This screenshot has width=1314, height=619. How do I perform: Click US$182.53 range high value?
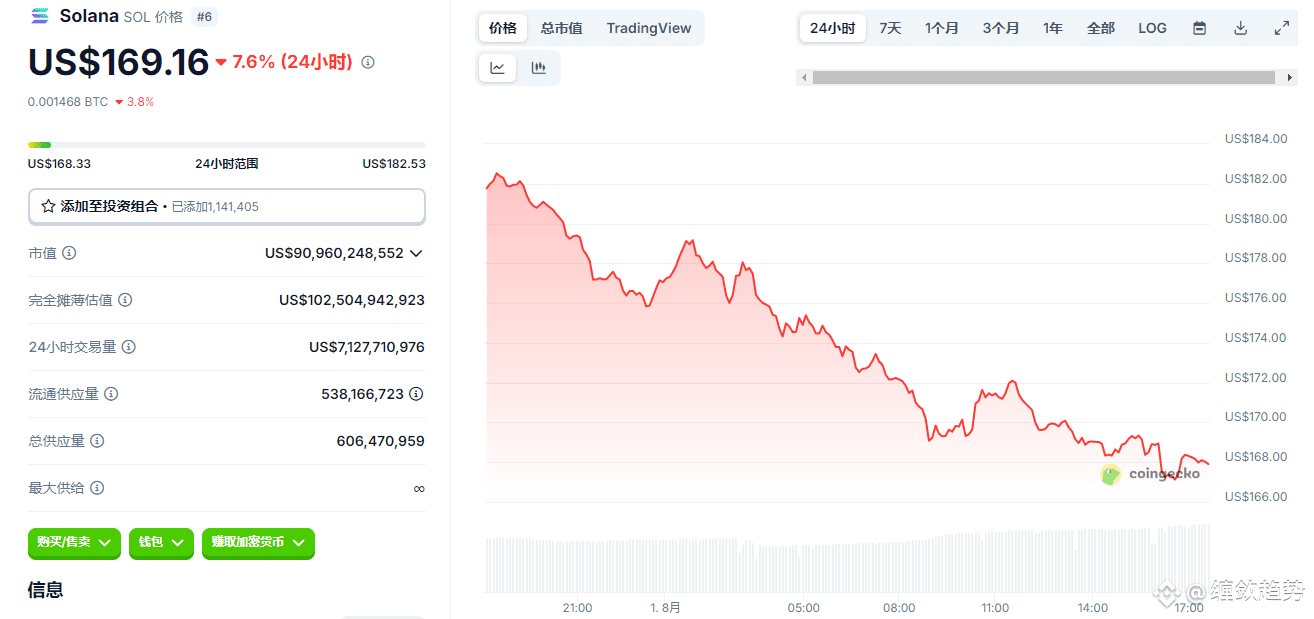coord(394,164)
